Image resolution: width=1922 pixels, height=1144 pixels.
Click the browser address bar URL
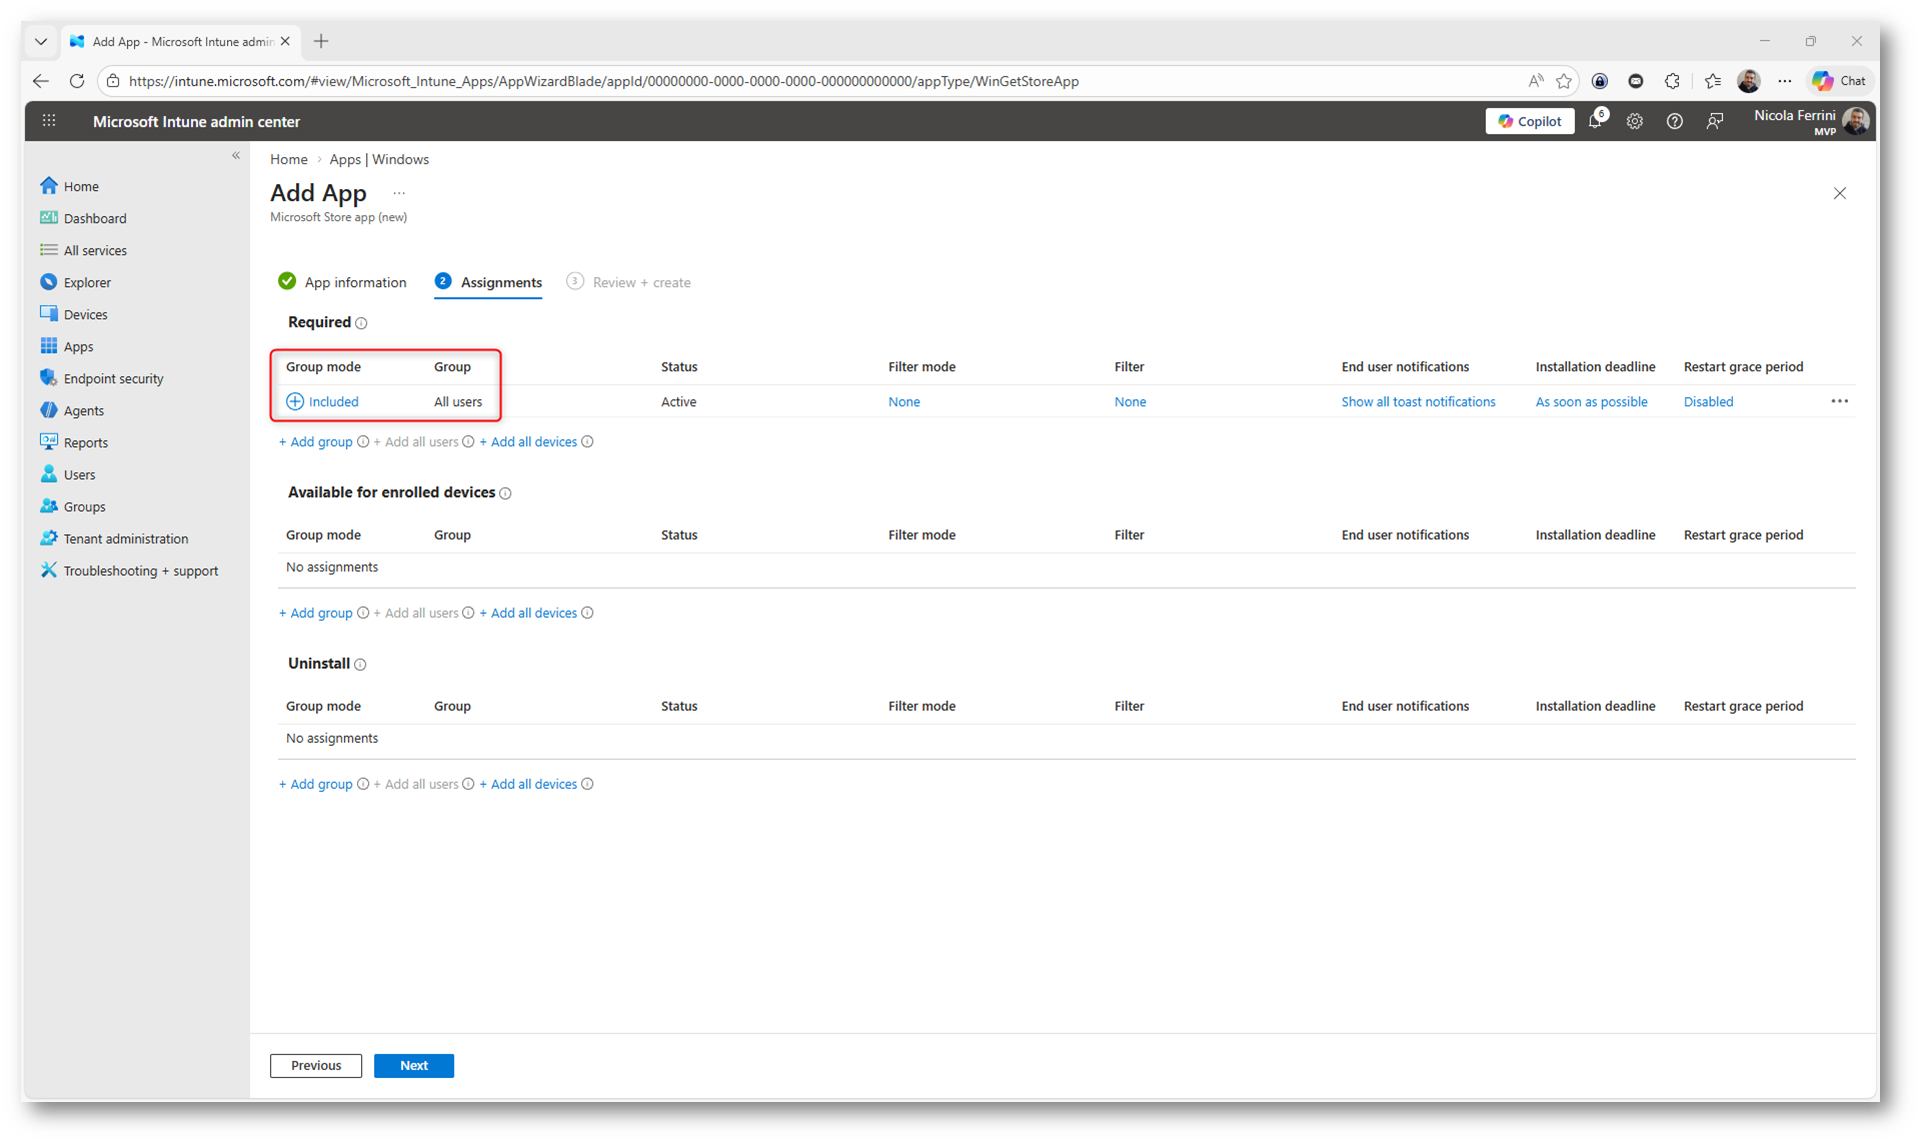tap(603, 81)
